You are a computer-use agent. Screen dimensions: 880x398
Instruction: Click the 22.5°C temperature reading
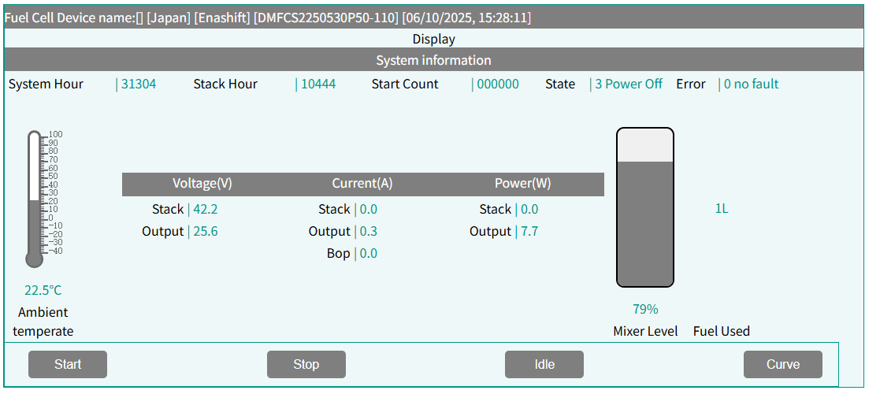pos(43,290)
